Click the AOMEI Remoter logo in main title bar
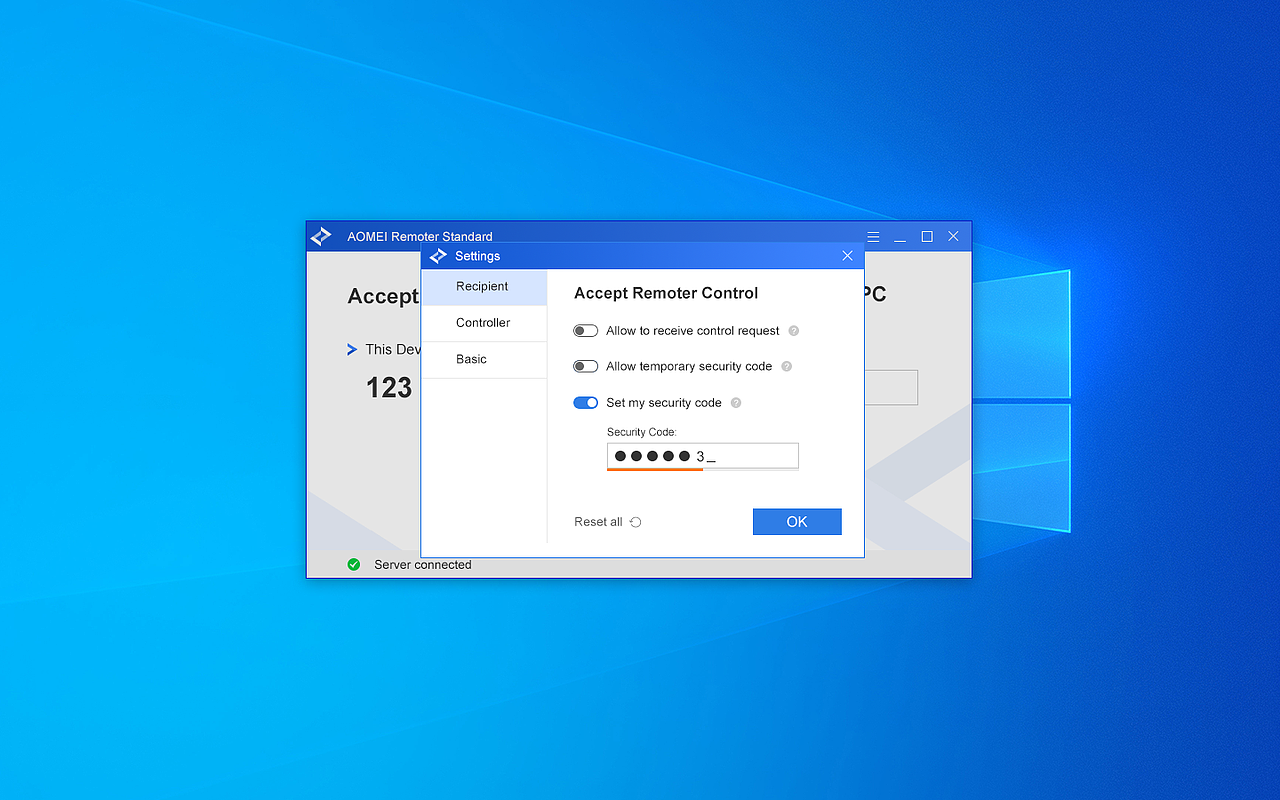 pyautogui.click(x=321, y=237)
